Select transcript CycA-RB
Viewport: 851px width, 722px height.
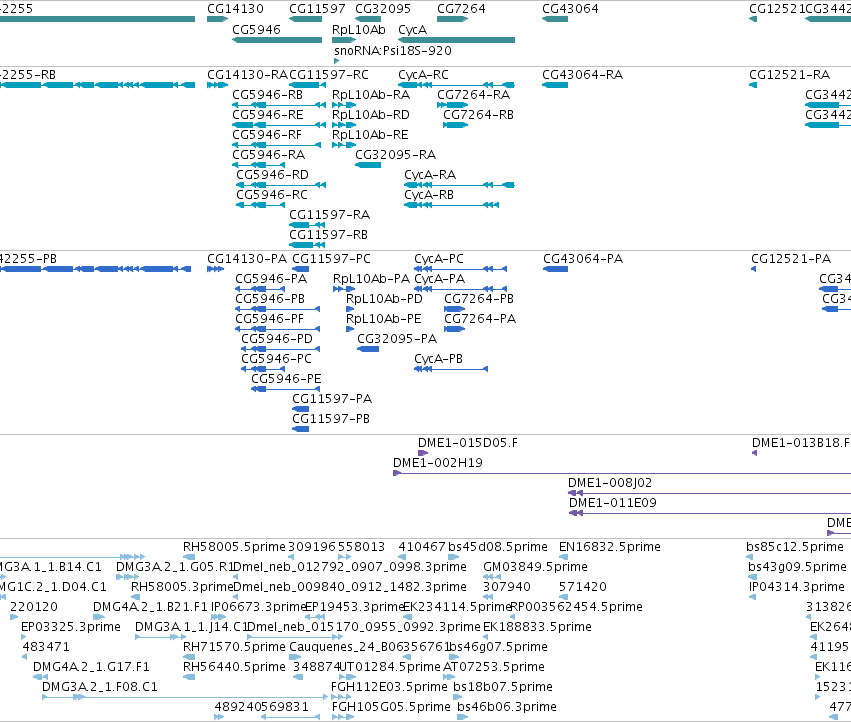[x=429, y=195]
